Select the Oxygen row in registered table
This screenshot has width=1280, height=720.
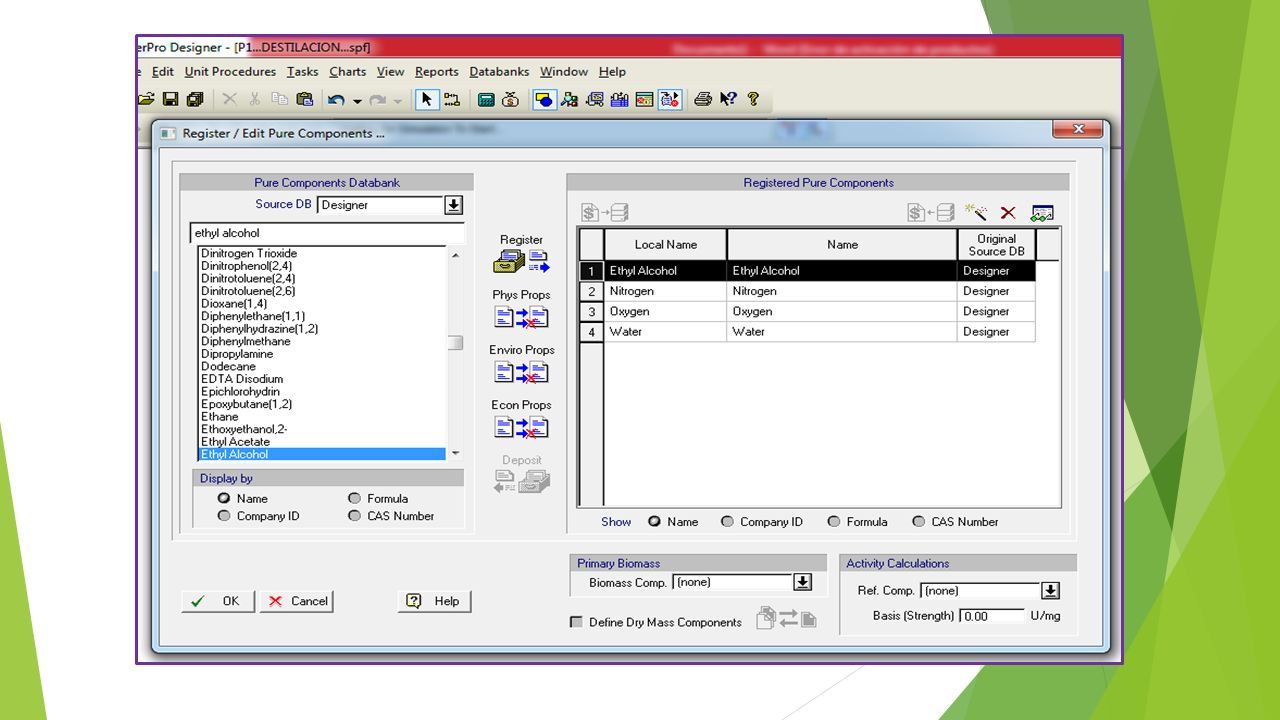[807, 311]
